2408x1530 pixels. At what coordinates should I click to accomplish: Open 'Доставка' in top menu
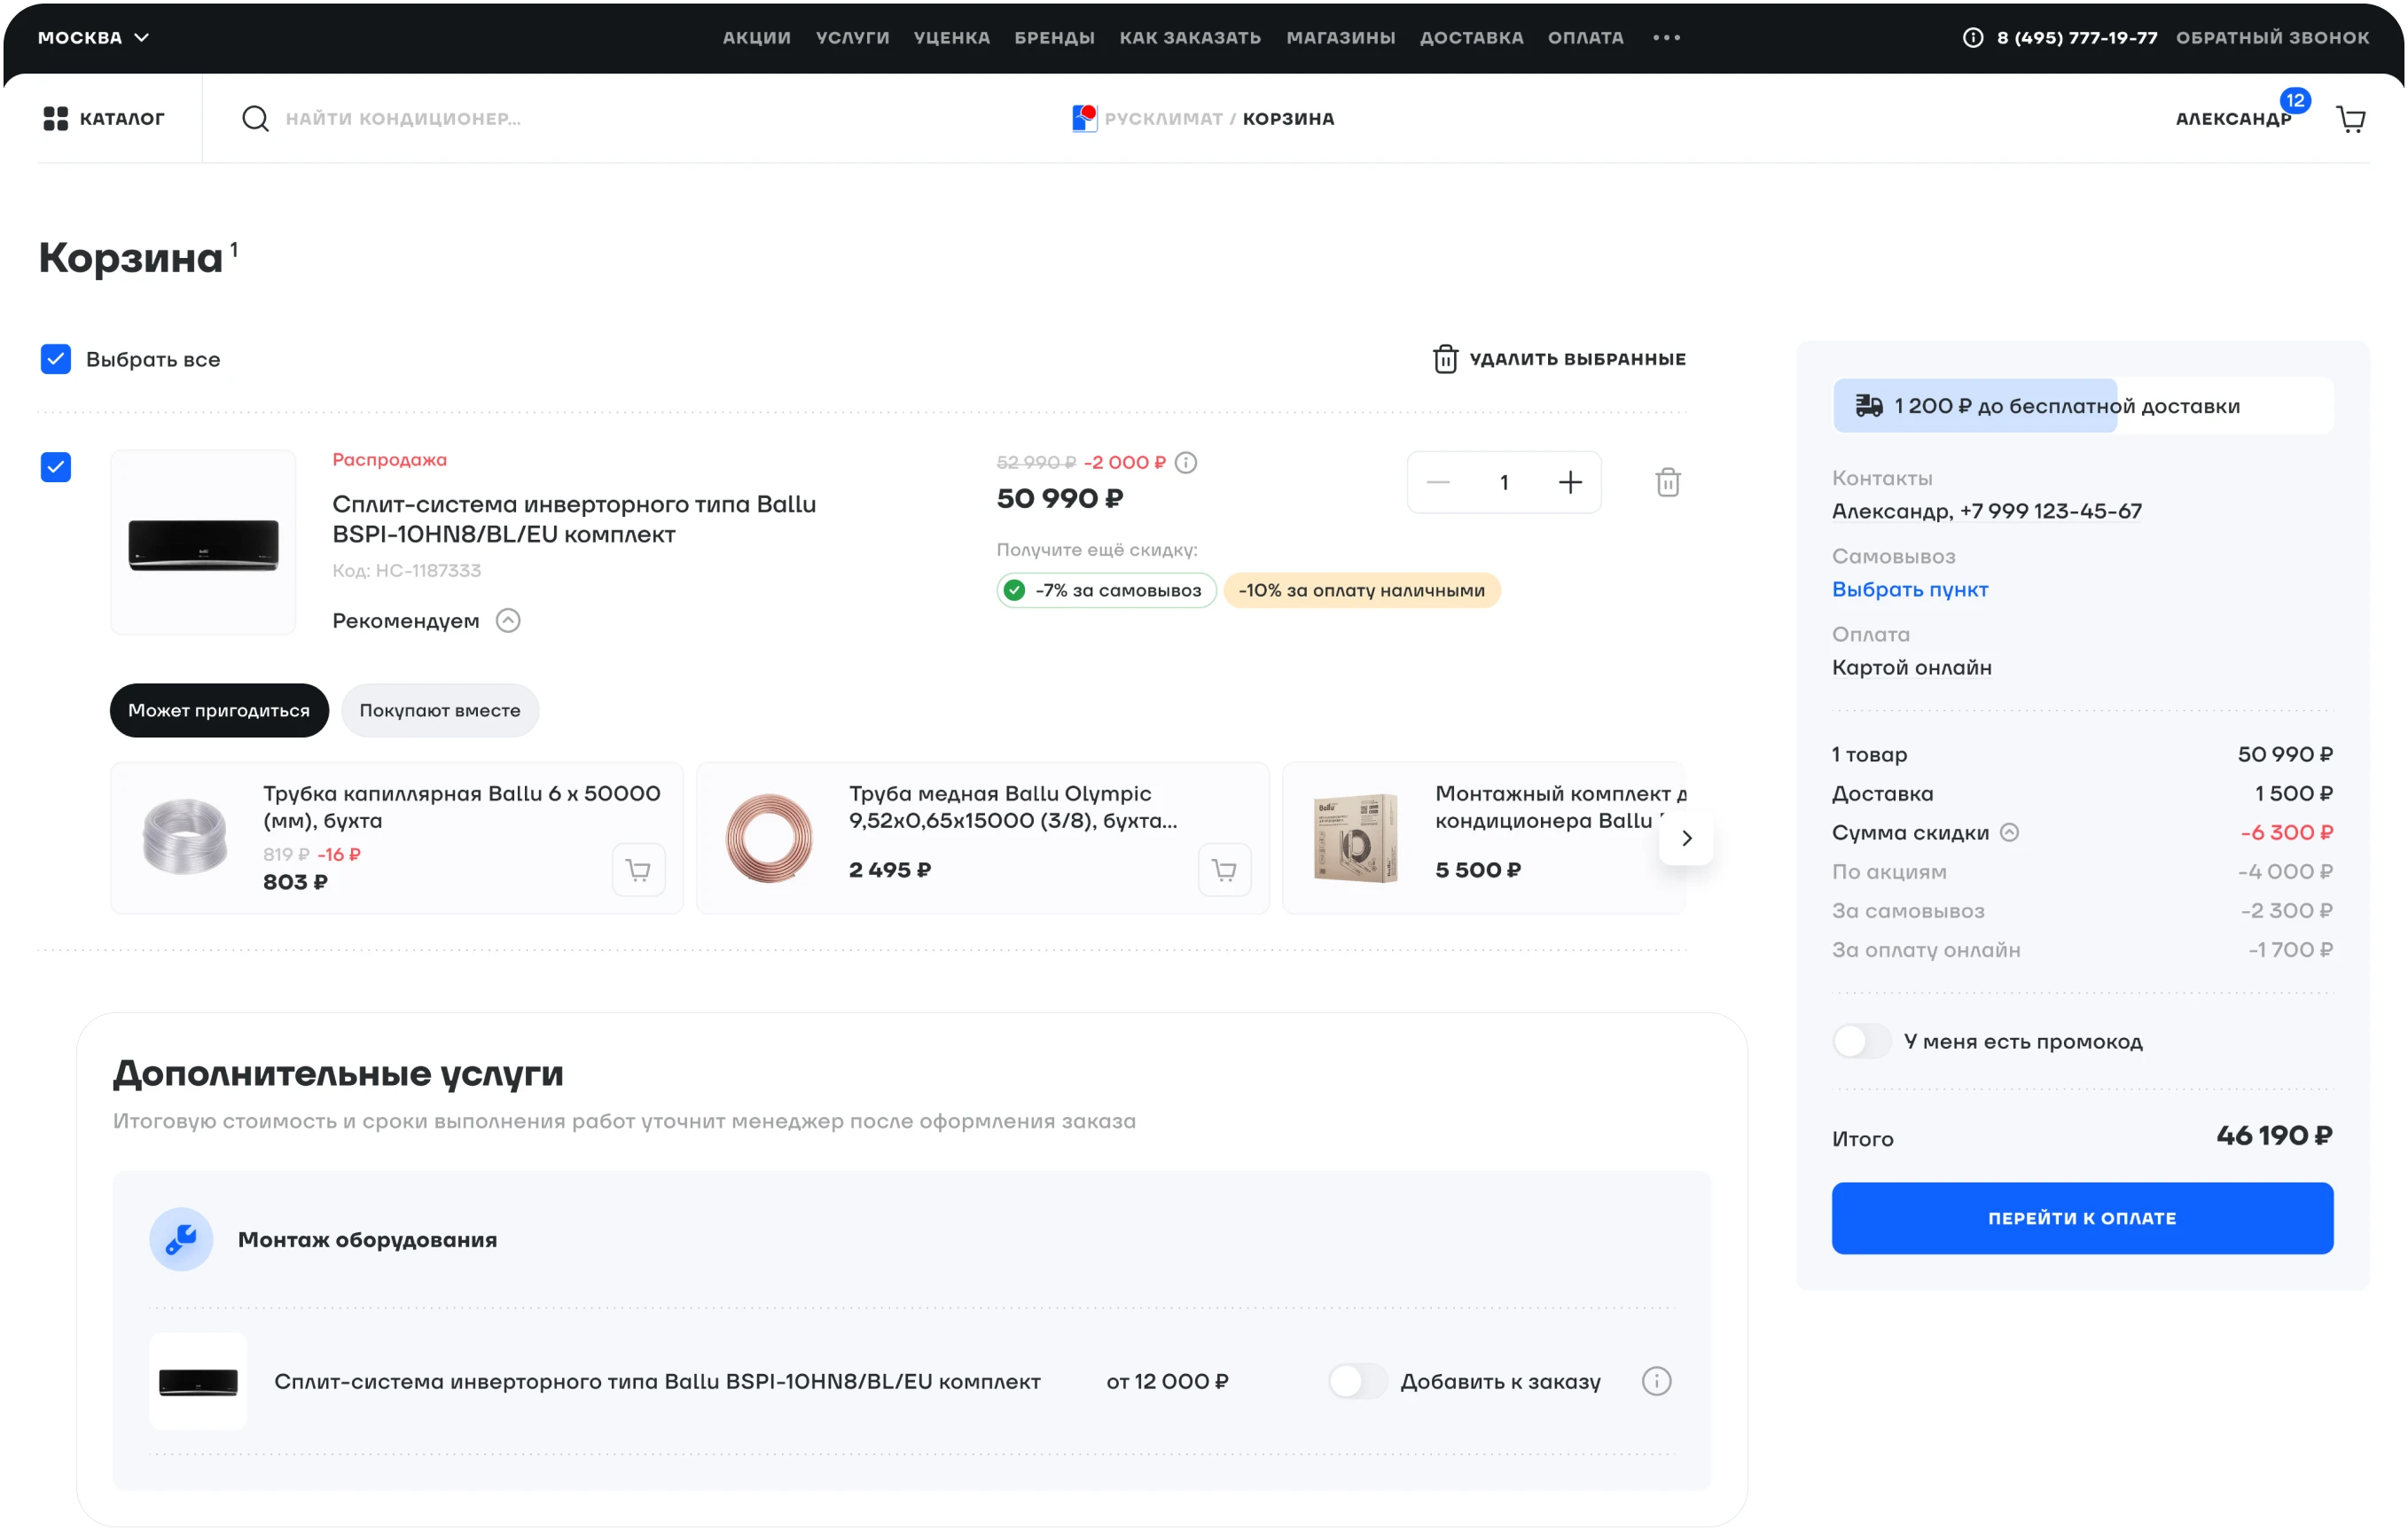click(x=1471, y=38)
